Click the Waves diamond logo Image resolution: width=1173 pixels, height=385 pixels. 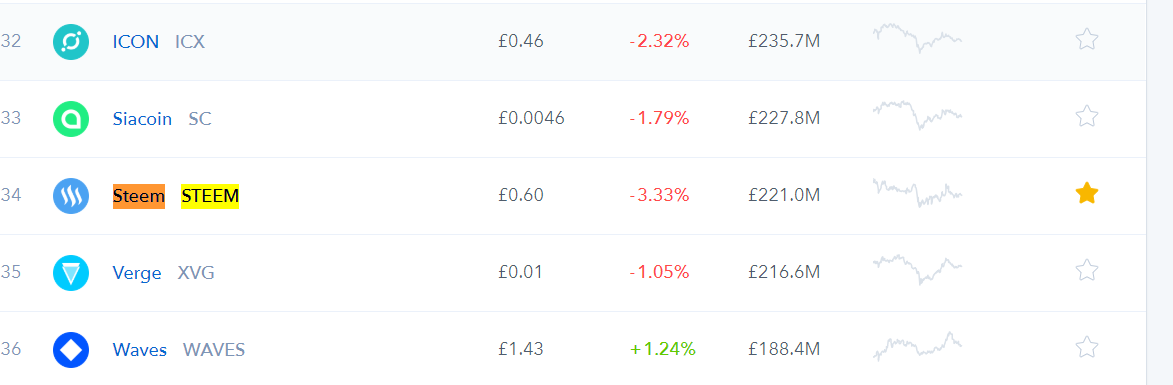click(71, 349)
